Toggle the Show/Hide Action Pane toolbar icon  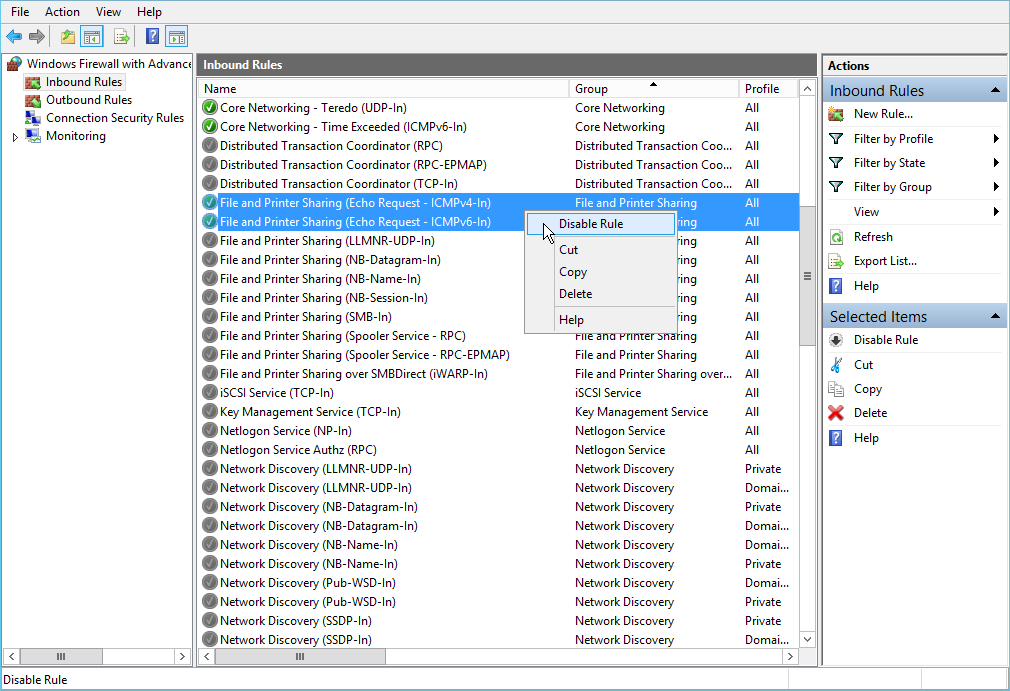(176, 37)
